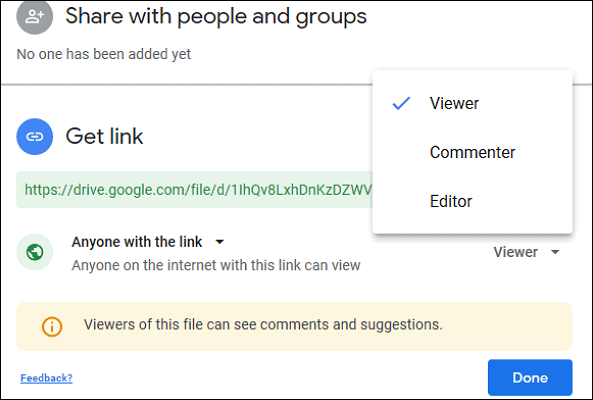
Task: Open the Feedback? link
Action: click(47, 378)
